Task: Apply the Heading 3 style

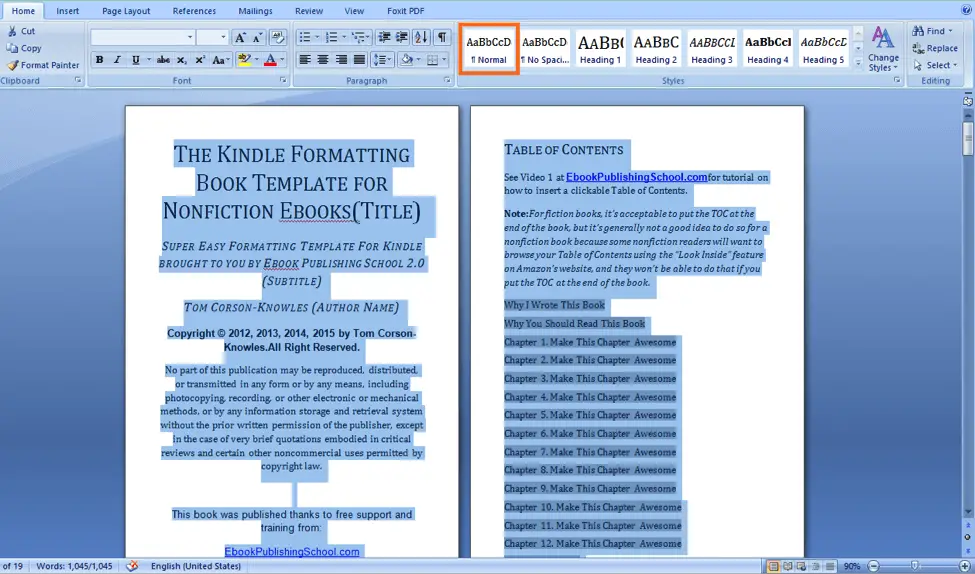Action: [x=712, y=49]
